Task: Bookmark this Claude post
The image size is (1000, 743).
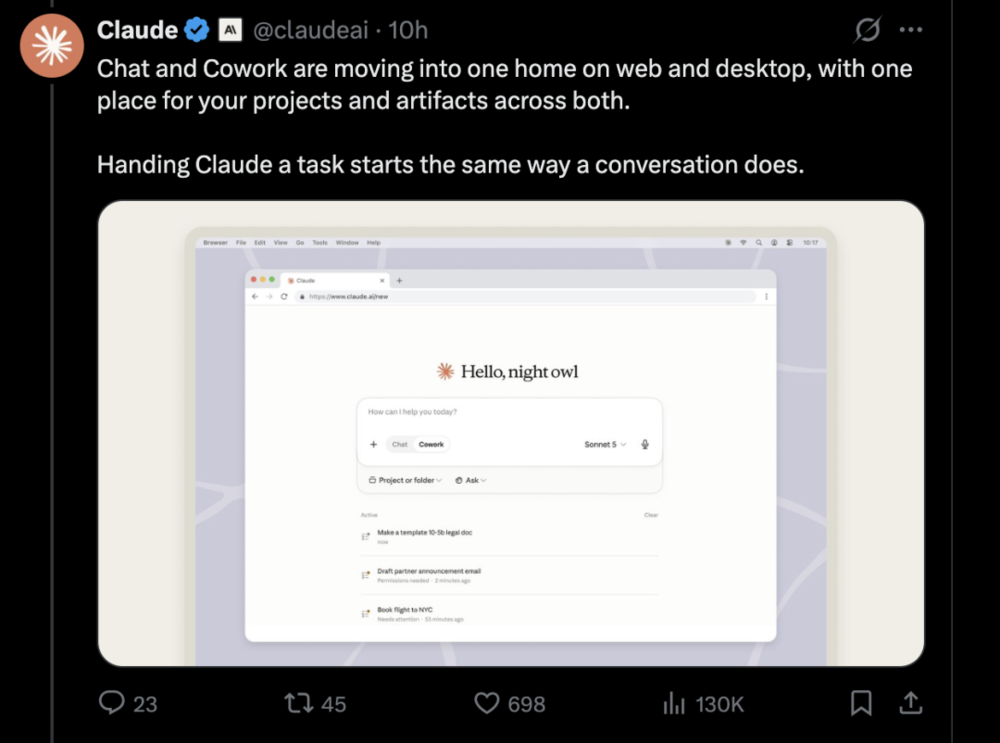Action: point(861,703)
